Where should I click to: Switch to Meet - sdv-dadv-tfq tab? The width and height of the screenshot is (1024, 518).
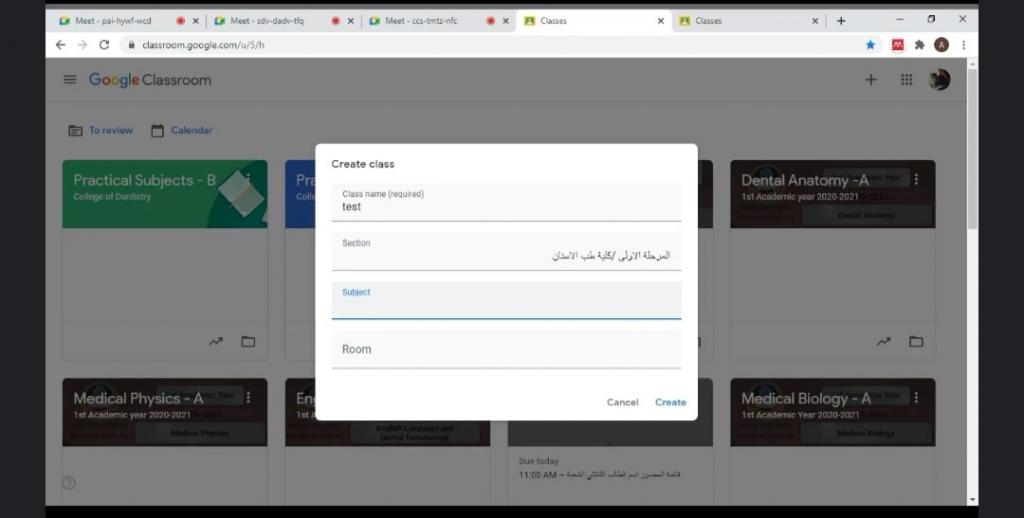(266, 20)
